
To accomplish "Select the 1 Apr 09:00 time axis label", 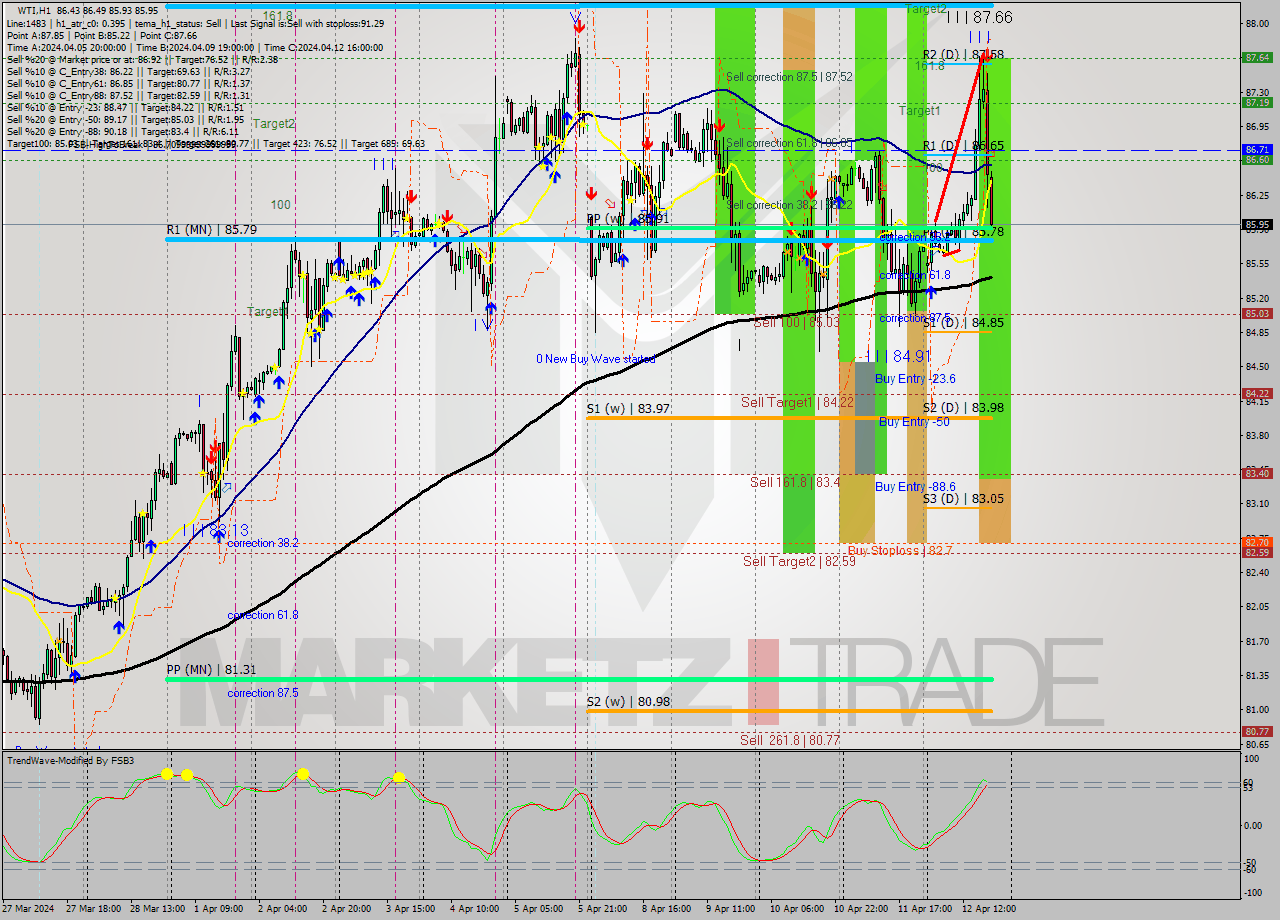I will 217,909.
